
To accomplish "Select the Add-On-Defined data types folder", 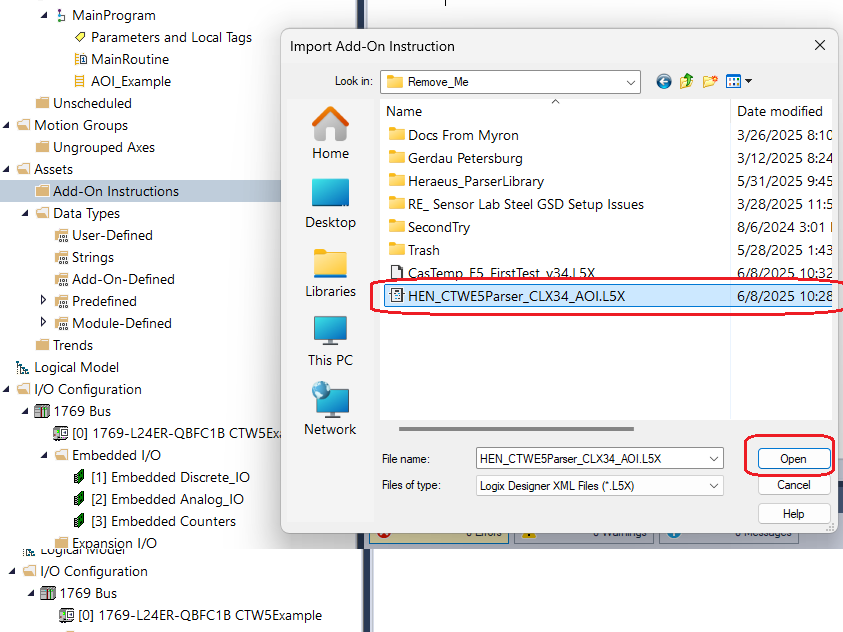I will pyautogui.click(x=115, y=279).
